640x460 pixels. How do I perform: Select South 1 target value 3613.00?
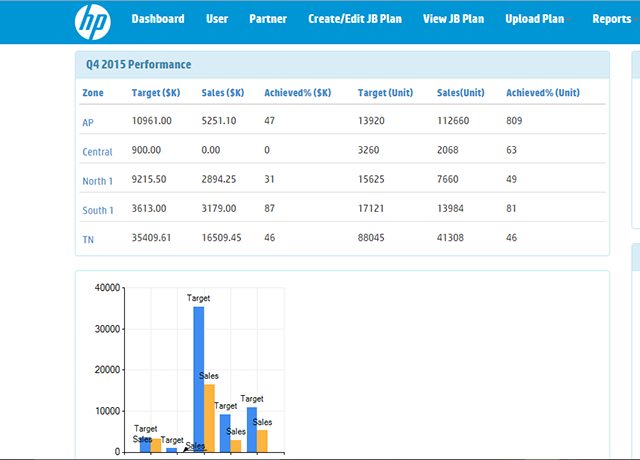pyautogui.click(x=149, y=209)
